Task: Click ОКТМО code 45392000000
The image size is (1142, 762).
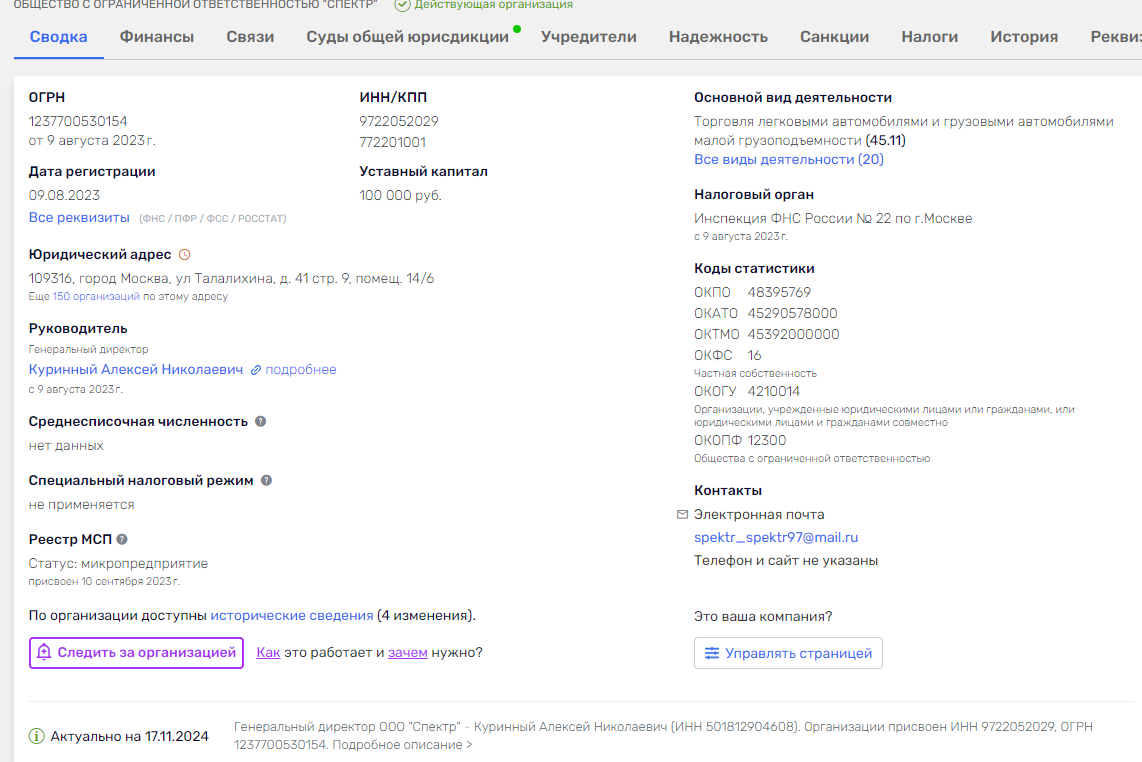Action: 793,334
